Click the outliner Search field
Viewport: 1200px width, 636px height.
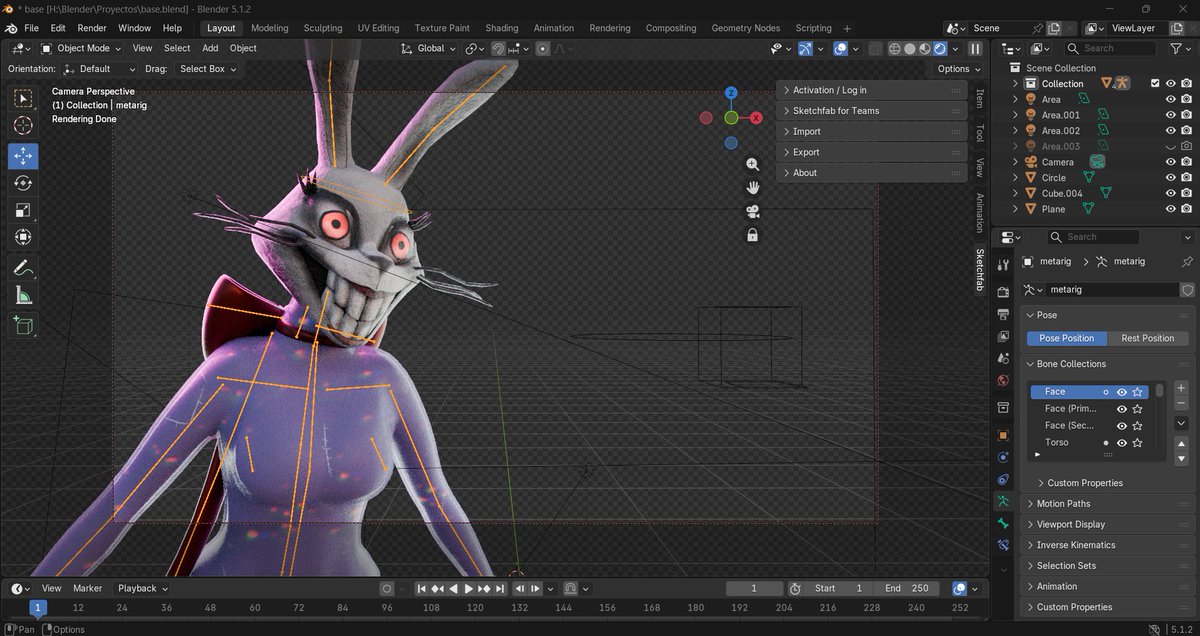[1110, 48]
